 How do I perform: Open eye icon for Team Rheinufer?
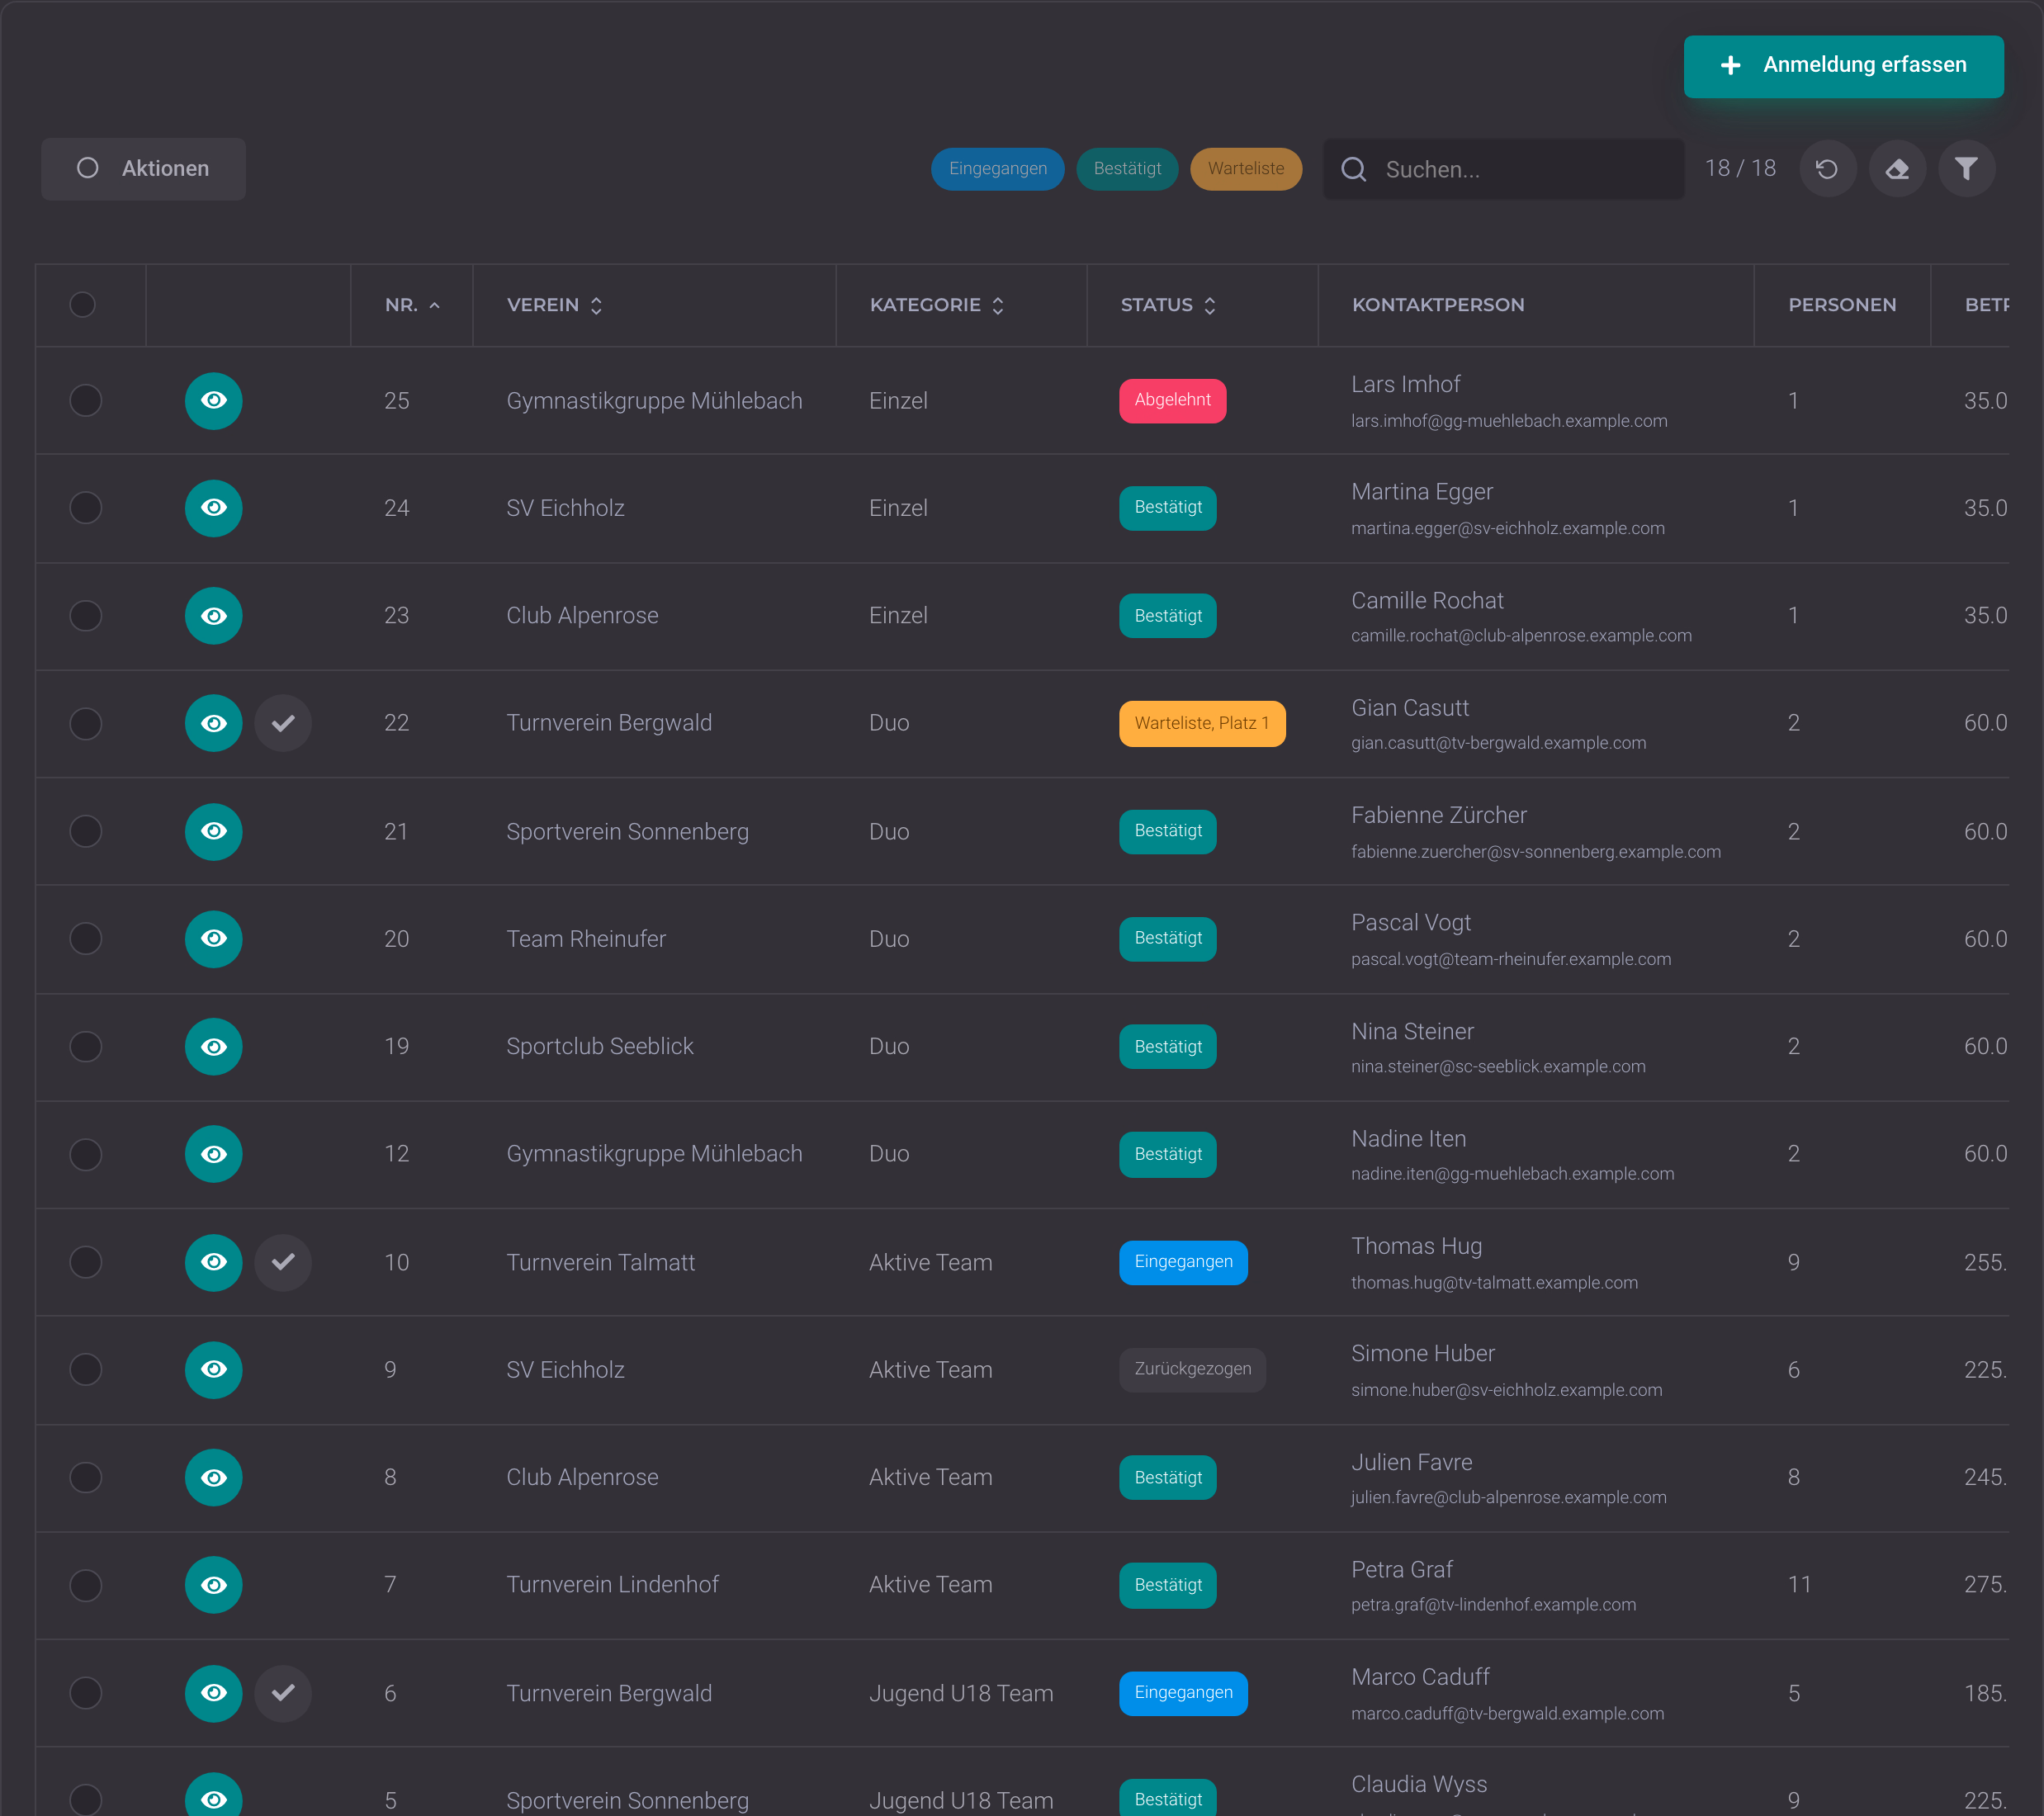tap(214, 939)
